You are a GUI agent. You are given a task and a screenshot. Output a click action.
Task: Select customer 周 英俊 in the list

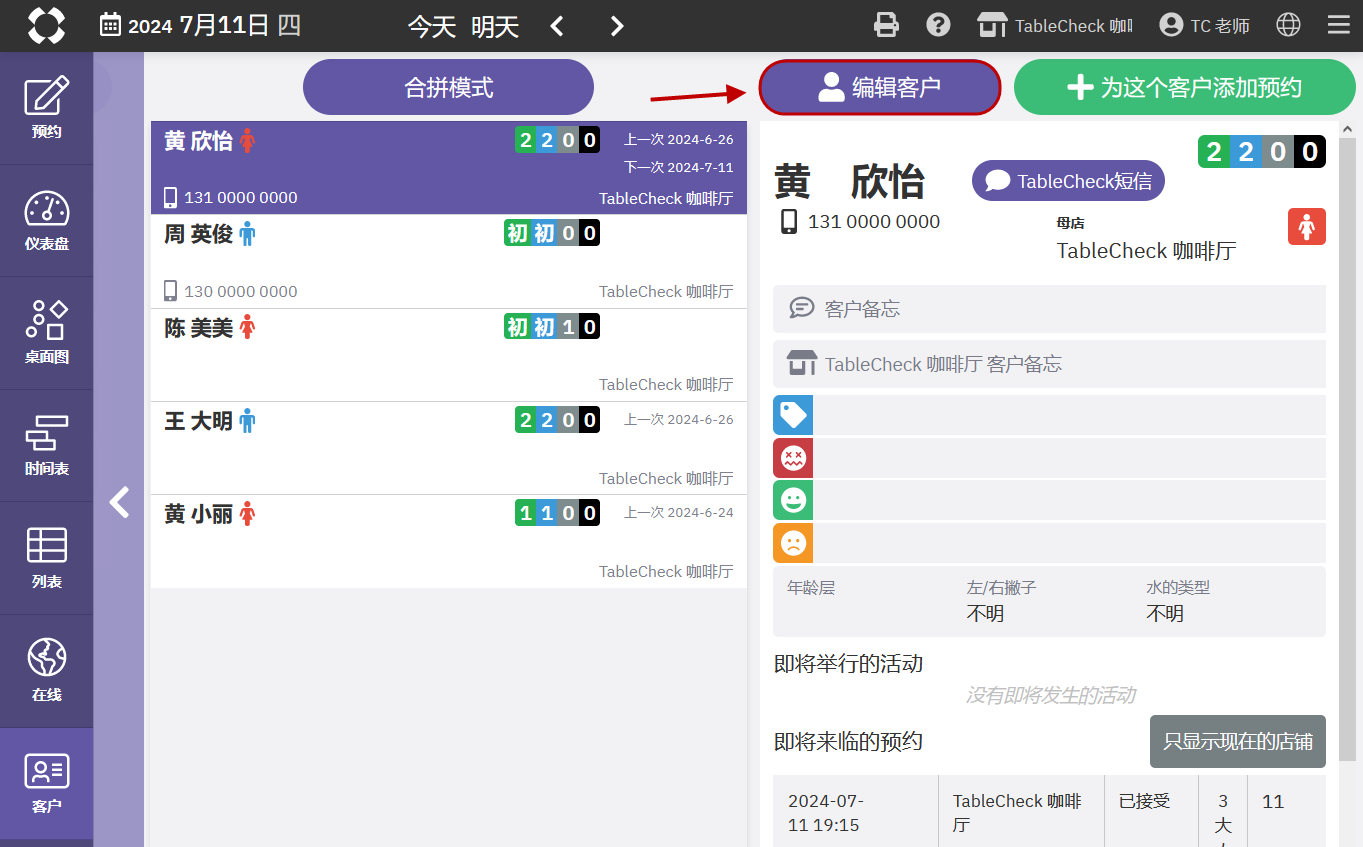tap(449, 261)
